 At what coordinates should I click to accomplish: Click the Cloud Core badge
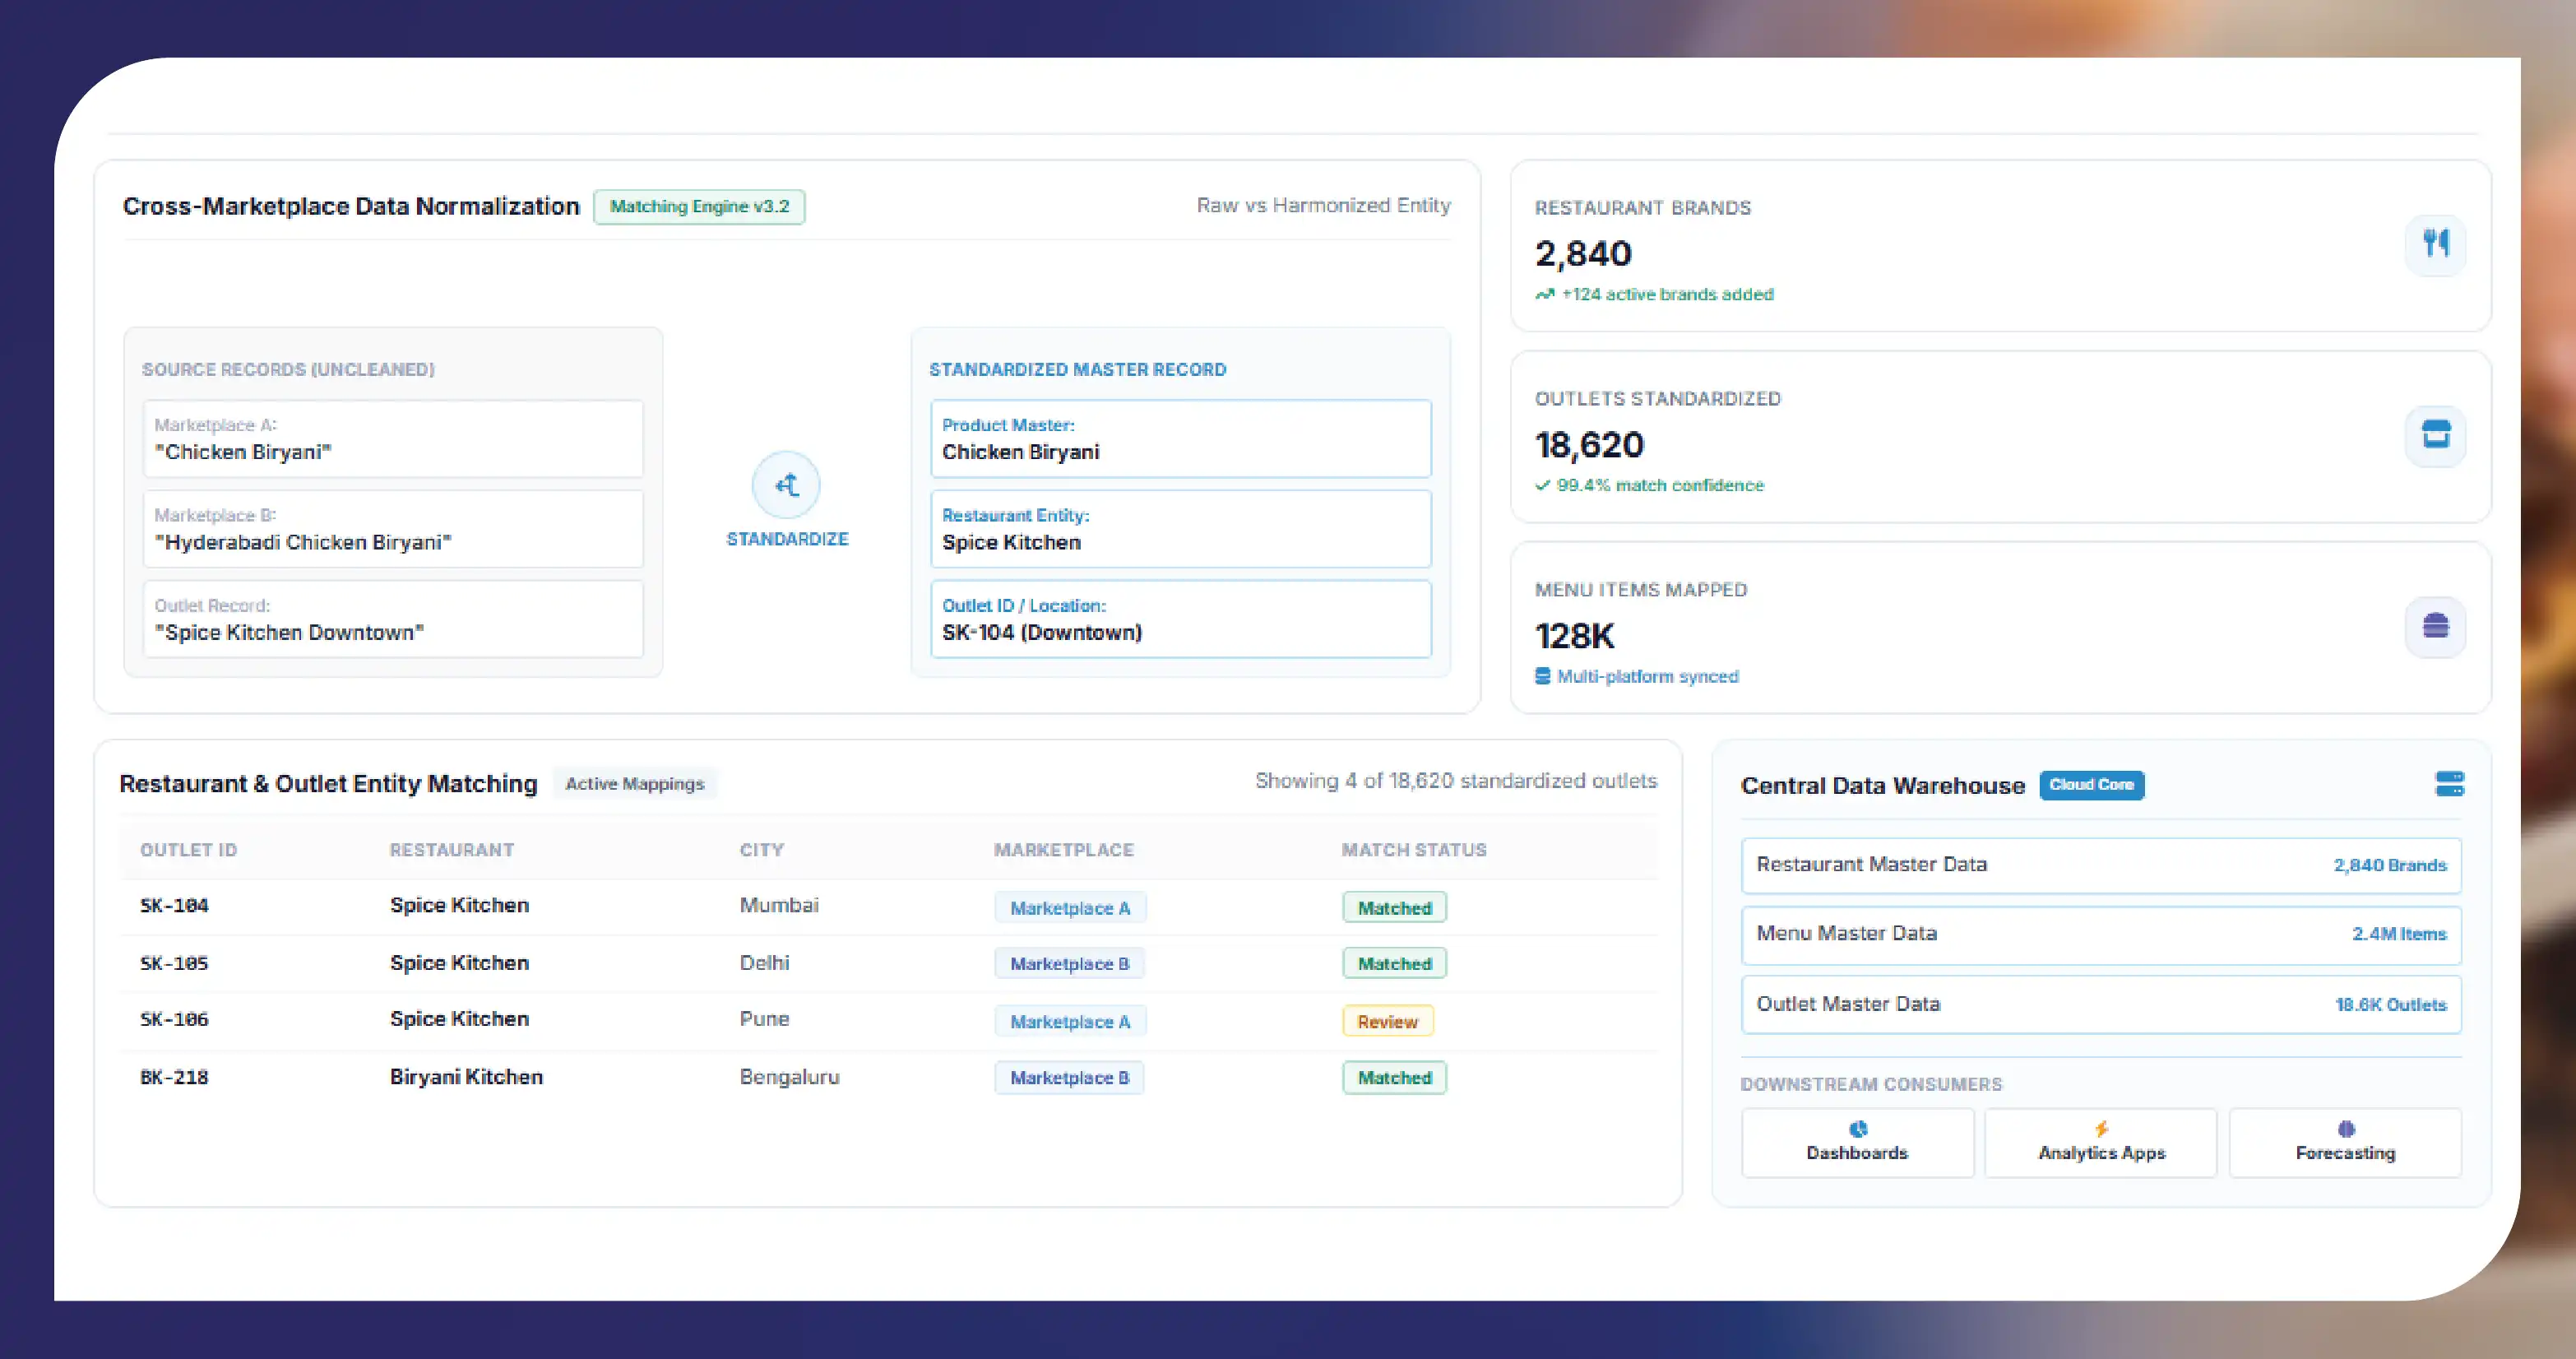[x=2091, y=784]
